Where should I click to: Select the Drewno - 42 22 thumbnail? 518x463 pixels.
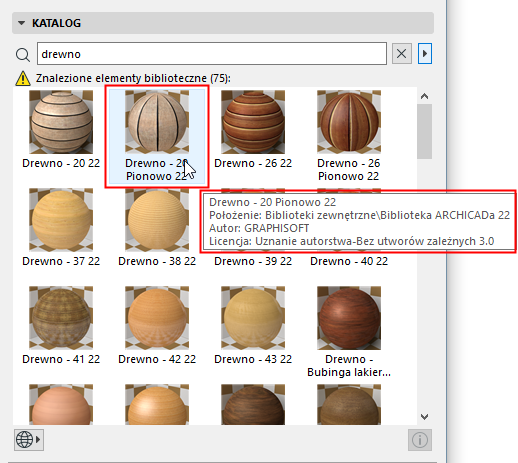pos(157,318)
